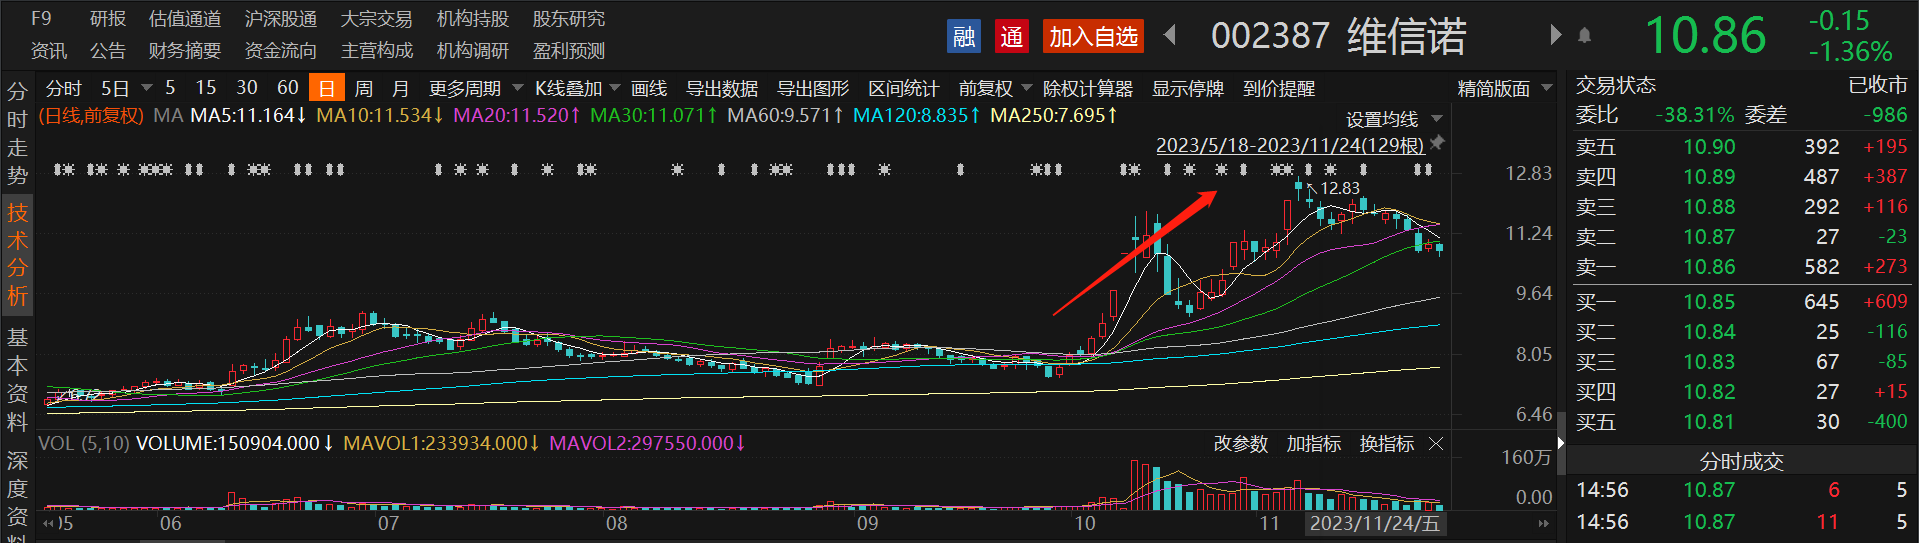Click the 12.83 high price marker

1340,188
